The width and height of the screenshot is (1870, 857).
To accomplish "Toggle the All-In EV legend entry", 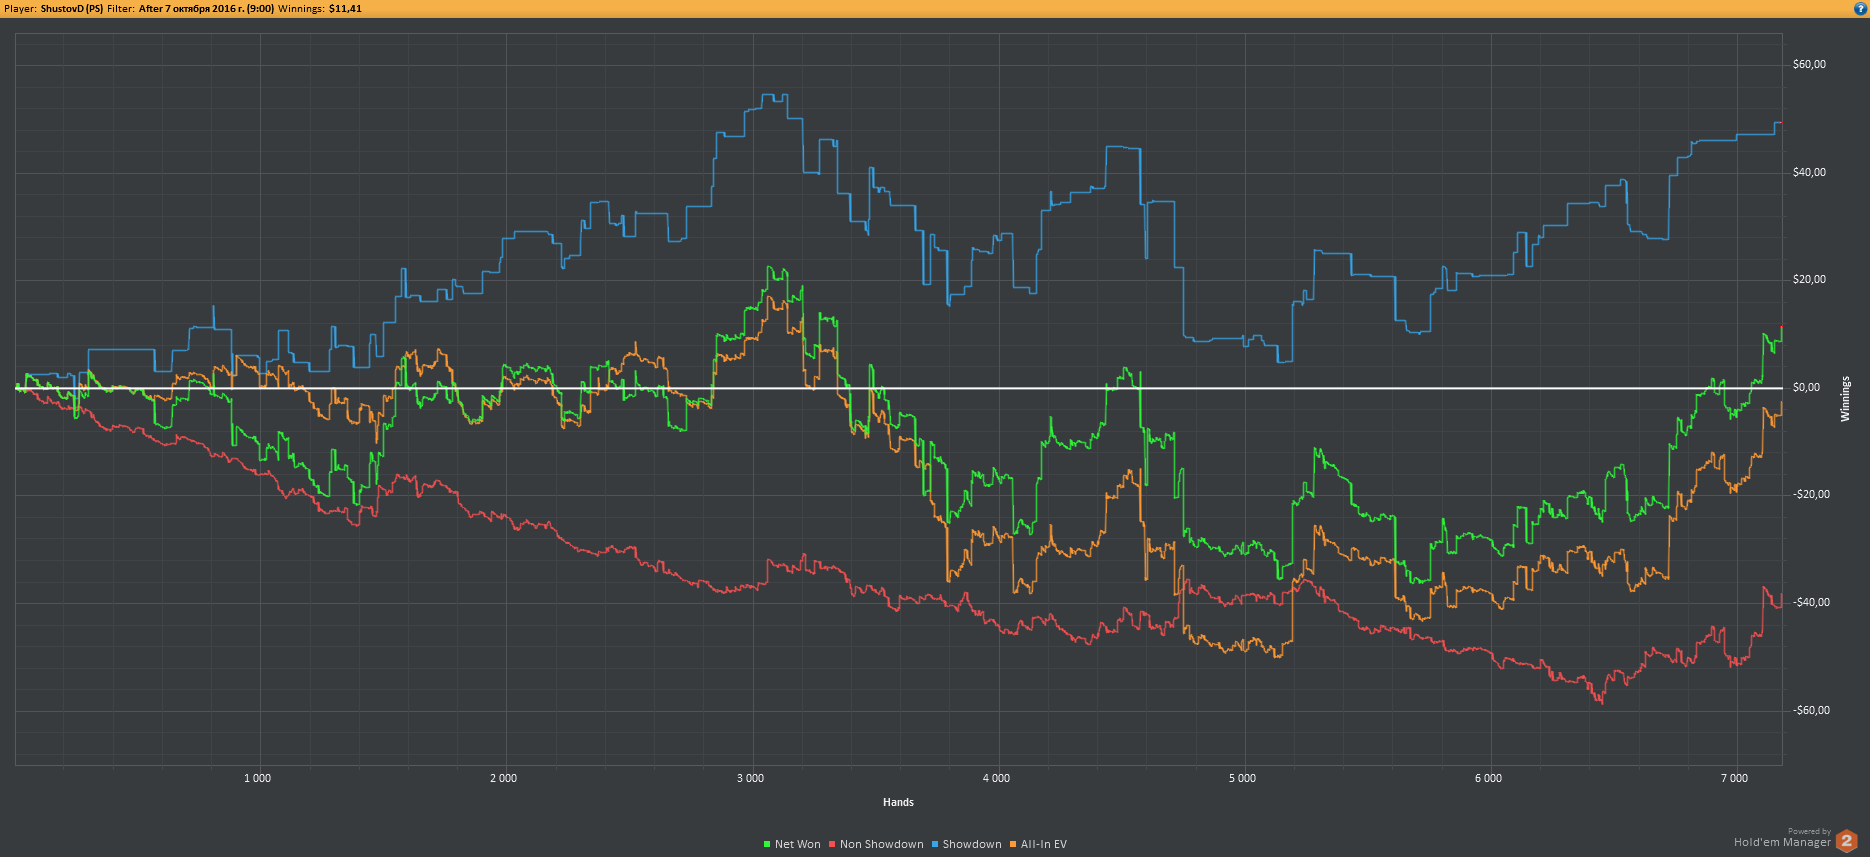I will (x=1038, y=844).
